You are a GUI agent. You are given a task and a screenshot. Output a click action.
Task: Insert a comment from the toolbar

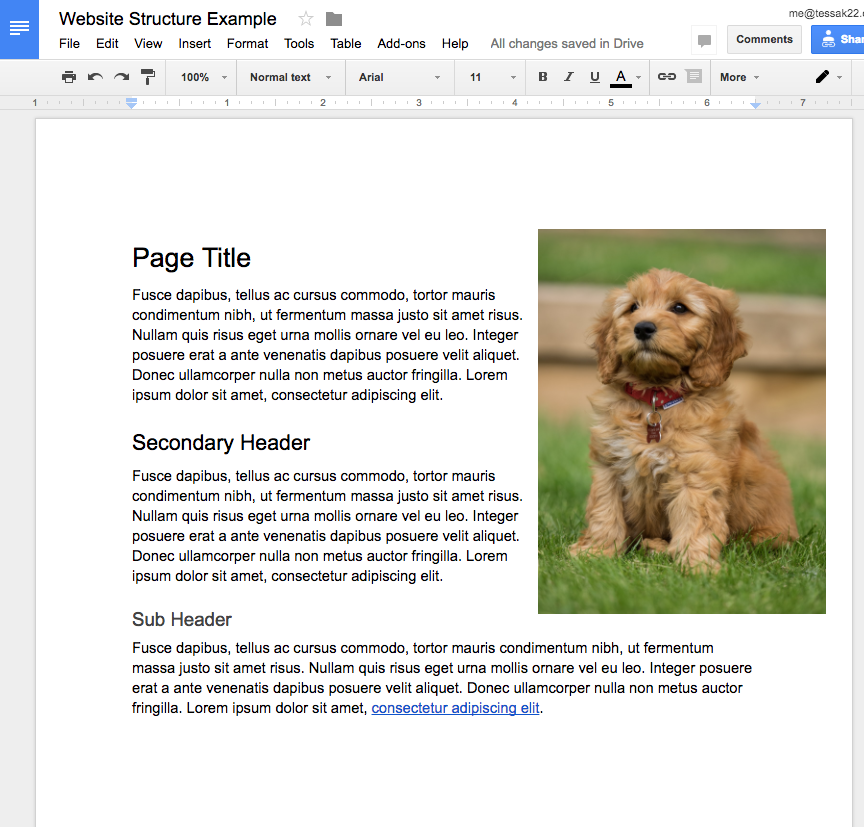(694, 76)
